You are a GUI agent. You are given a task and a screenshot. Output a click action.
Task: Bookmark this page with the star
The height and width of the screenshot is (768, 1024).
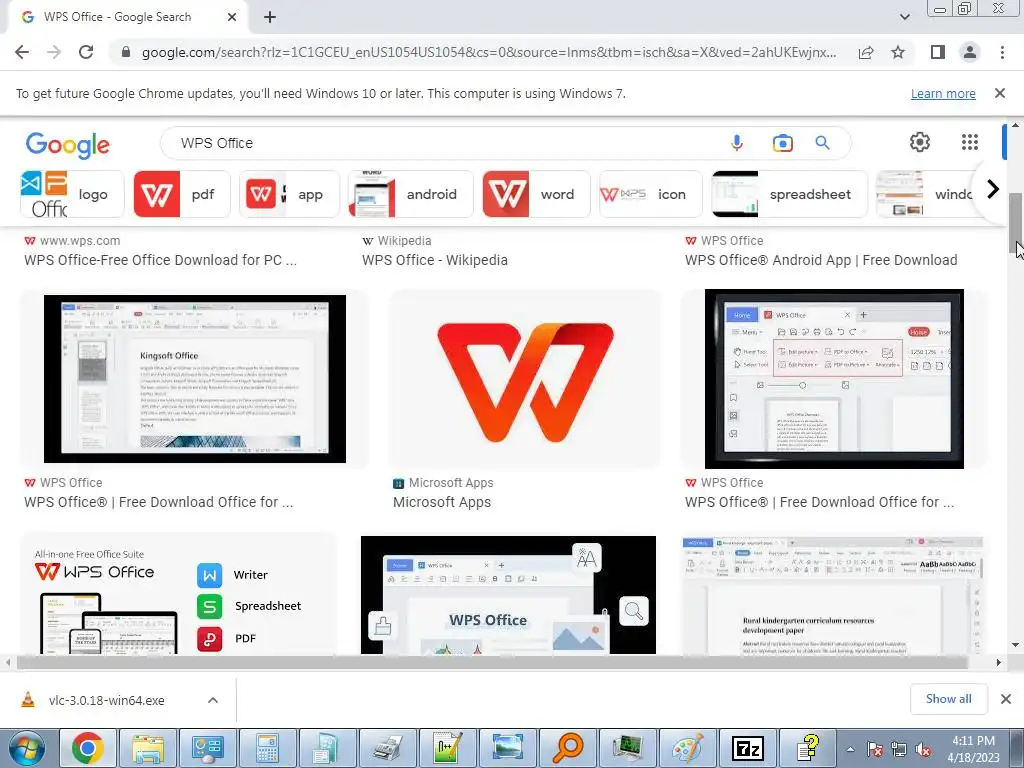898,52
